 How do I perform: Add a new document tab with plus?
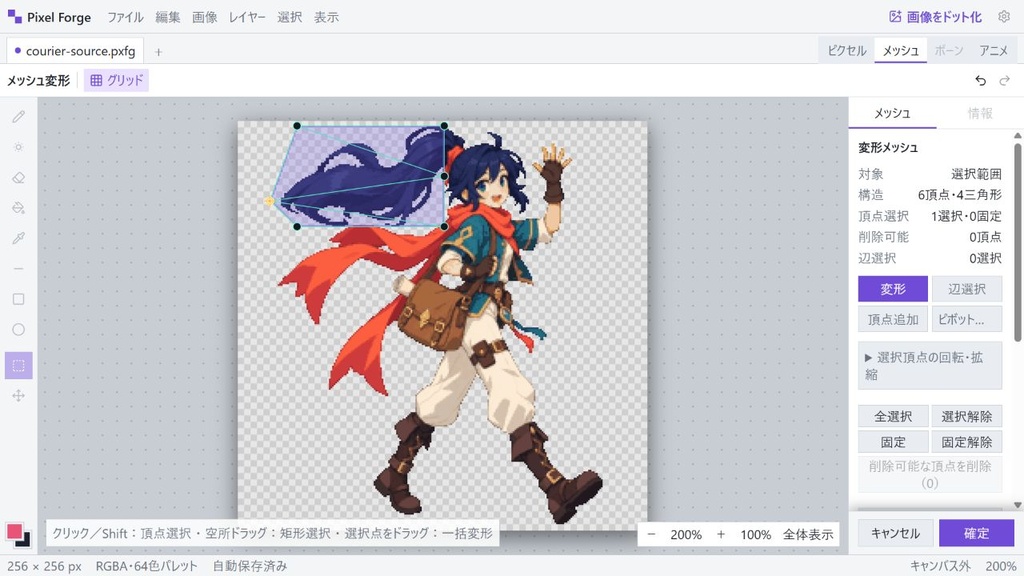pyautogui.click(x=158, y=52)
